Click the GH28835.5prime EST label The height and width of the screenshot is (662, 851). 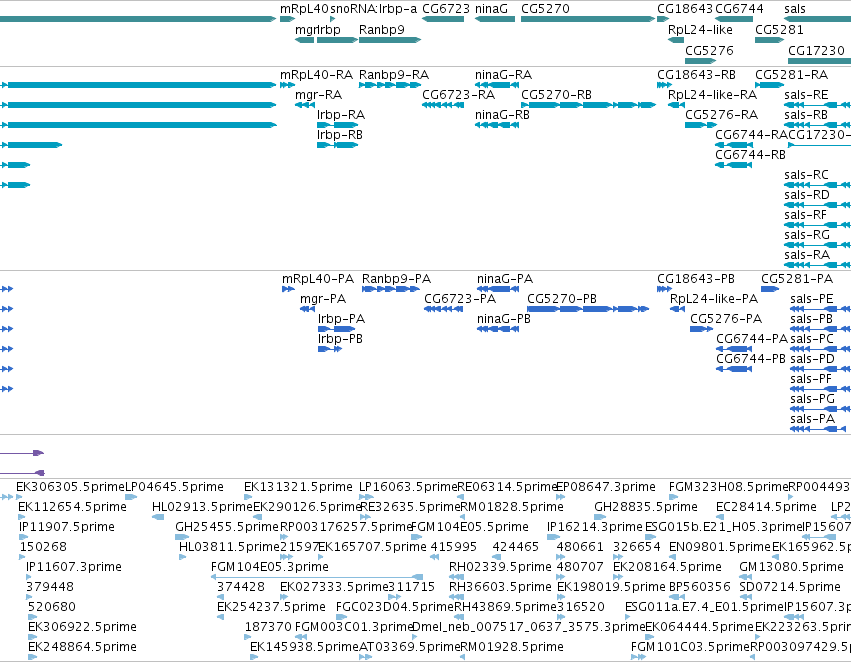click(646, 506)
